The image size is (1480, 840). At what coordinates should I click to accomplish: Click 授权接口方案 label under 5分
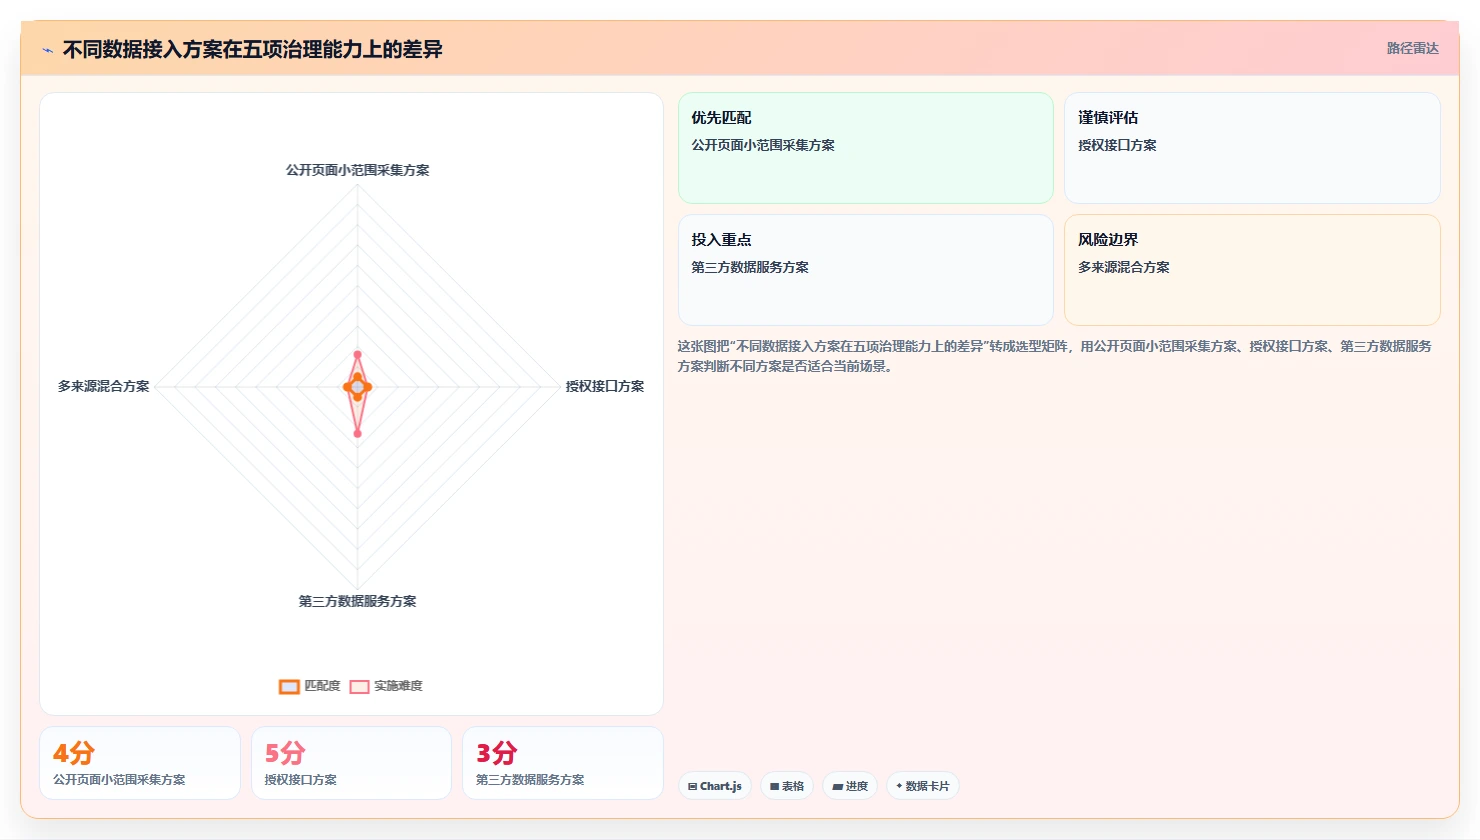click(301, 780)
